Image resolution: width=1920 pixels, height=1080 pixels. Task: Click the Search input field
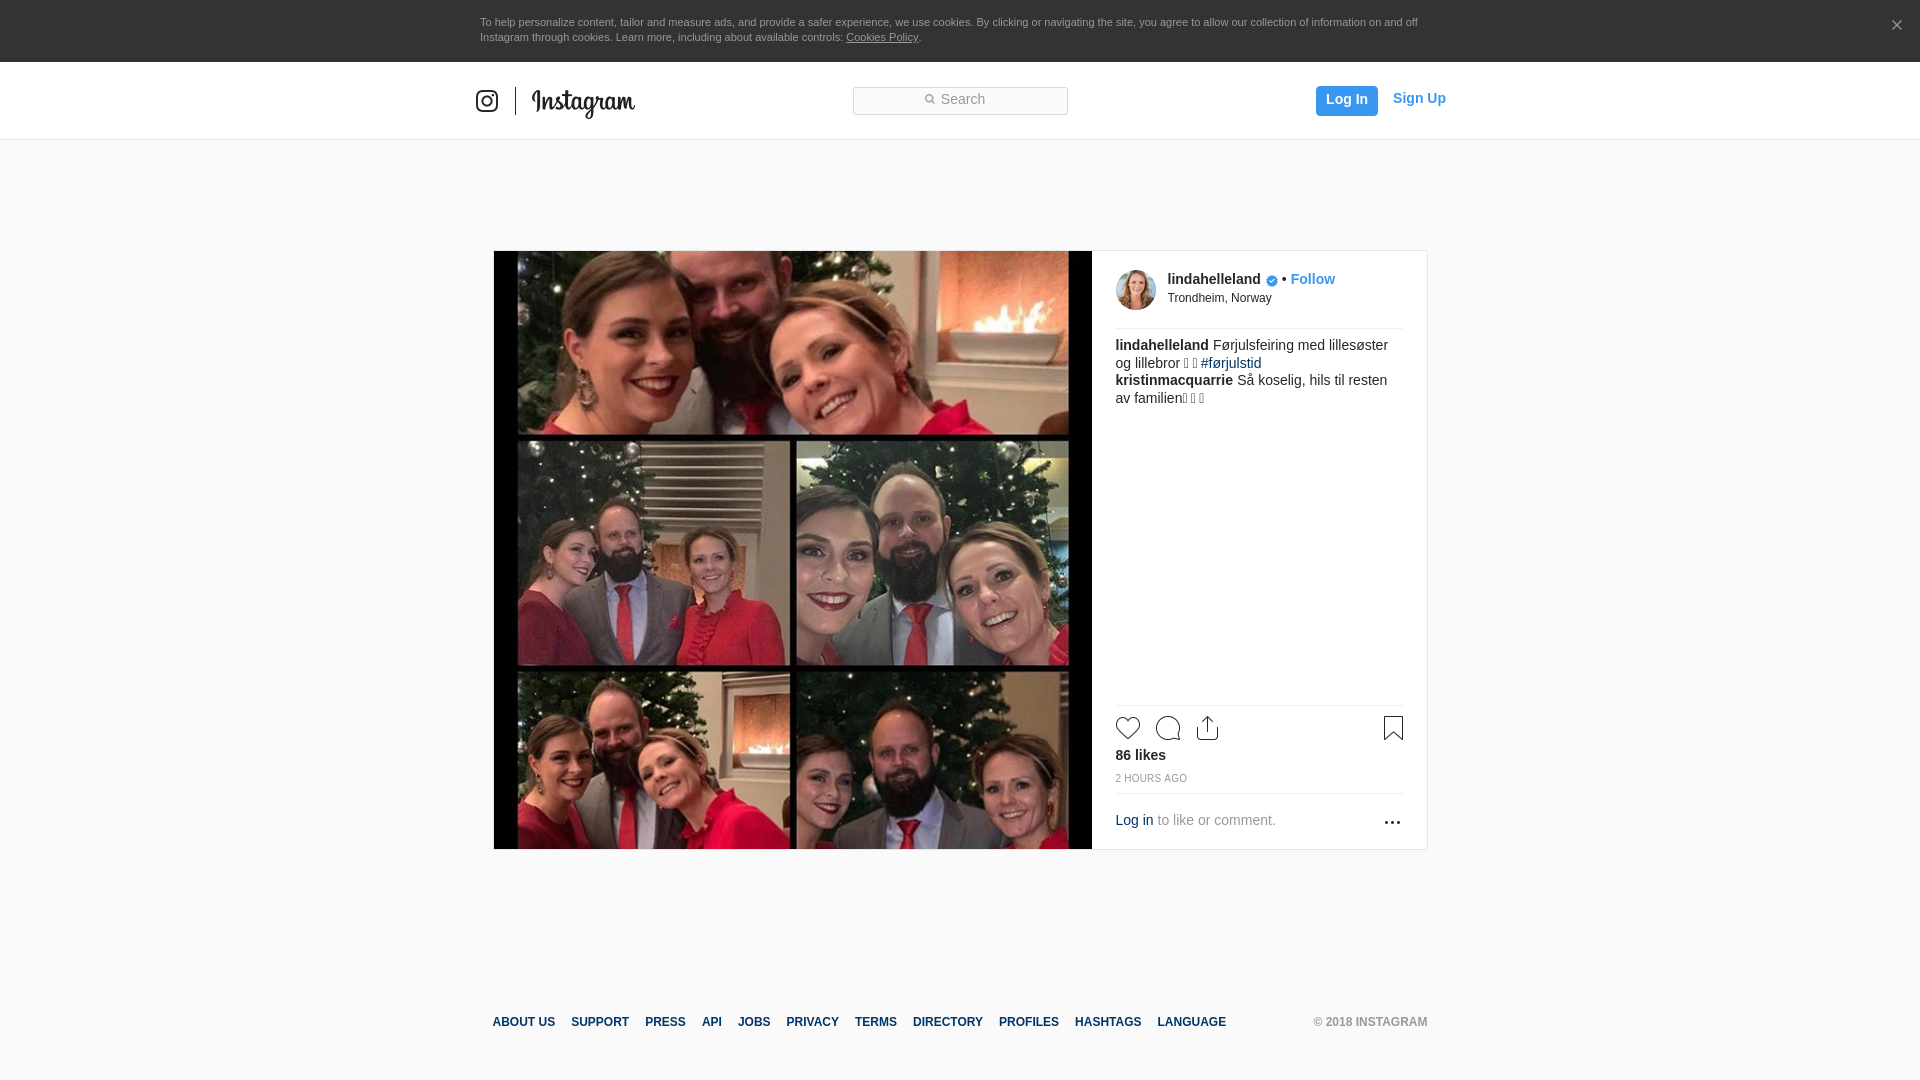(960, 100)
